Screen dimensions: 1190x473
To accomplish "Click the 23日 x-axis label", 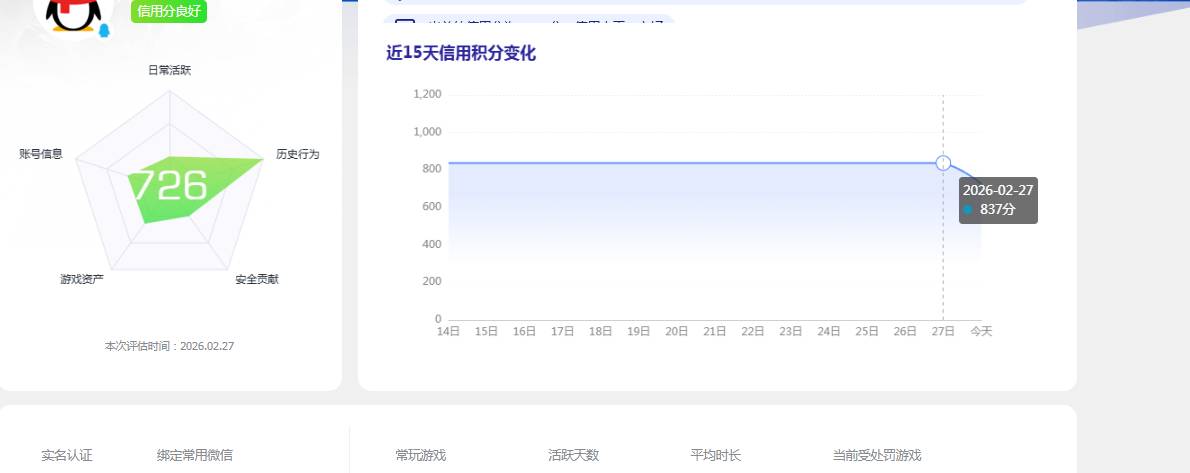I will coord(791,331).
